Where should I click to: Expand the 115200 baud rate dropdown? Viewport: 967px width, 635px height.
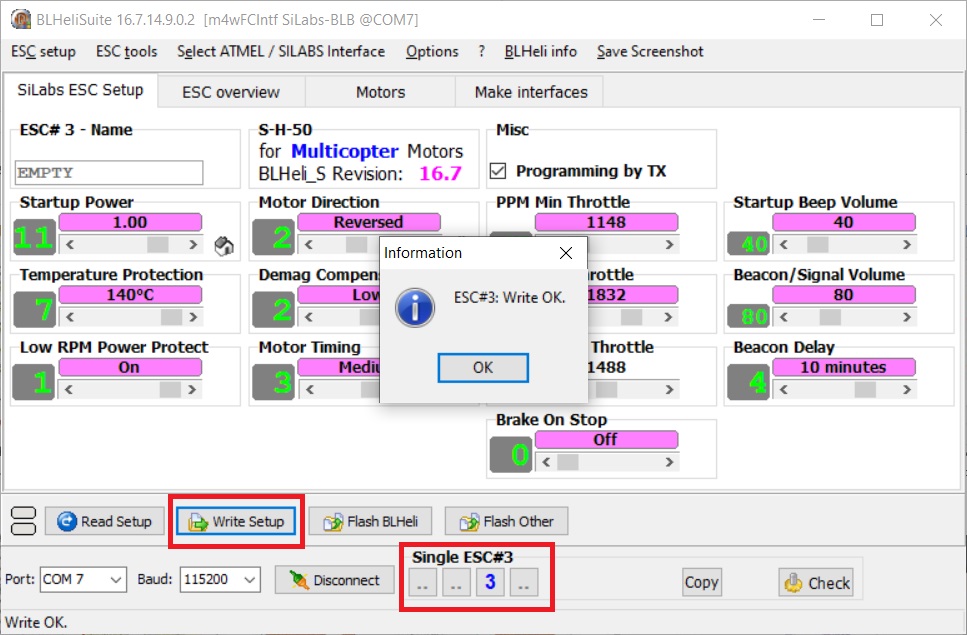coord(220,580)
